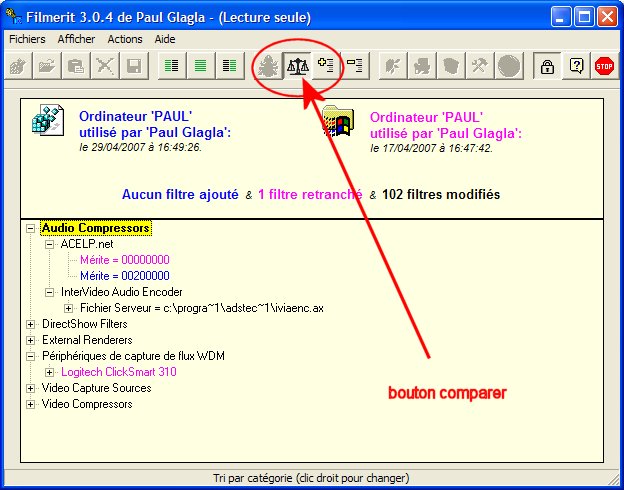
Task: Click the scales compare button in toolbar
Action: (x=298, y=66)
